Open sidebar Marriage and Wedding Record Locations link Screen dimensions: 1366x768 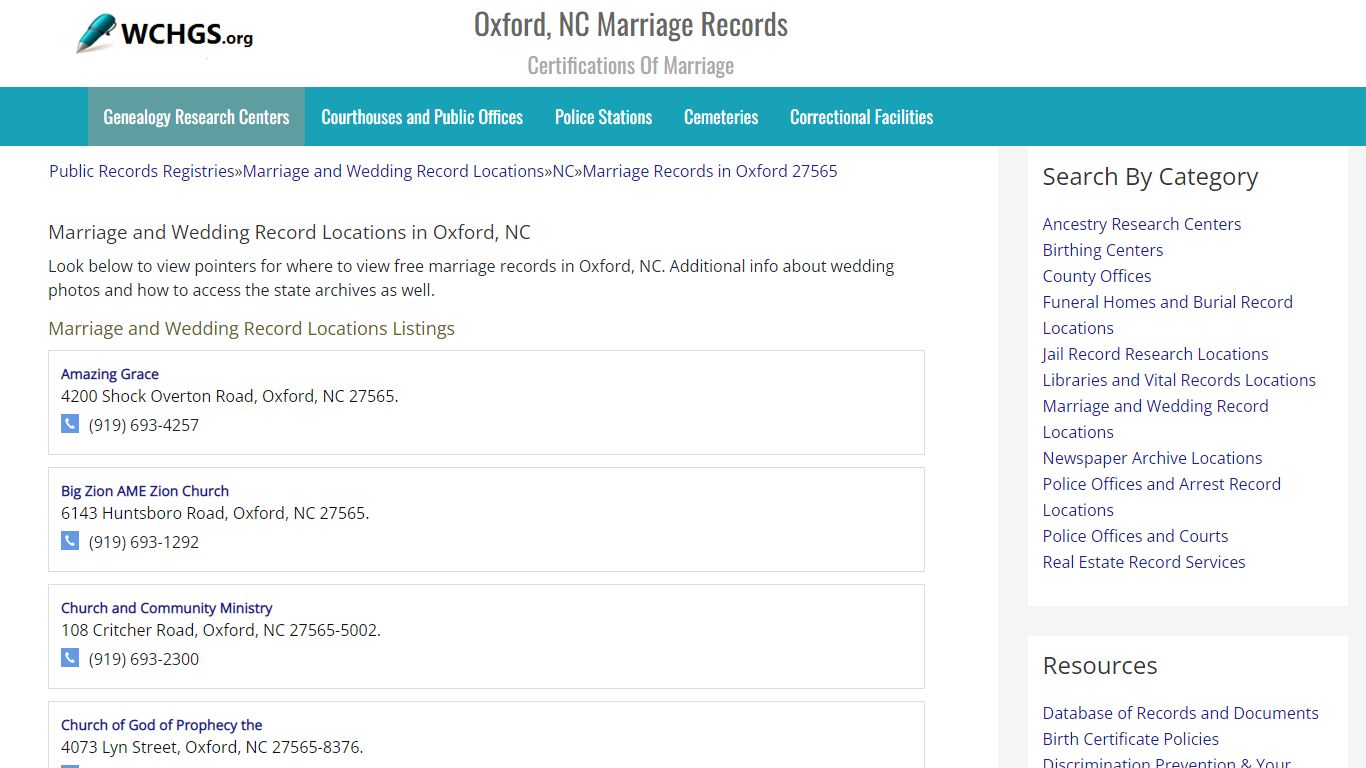coord(1156,419)
